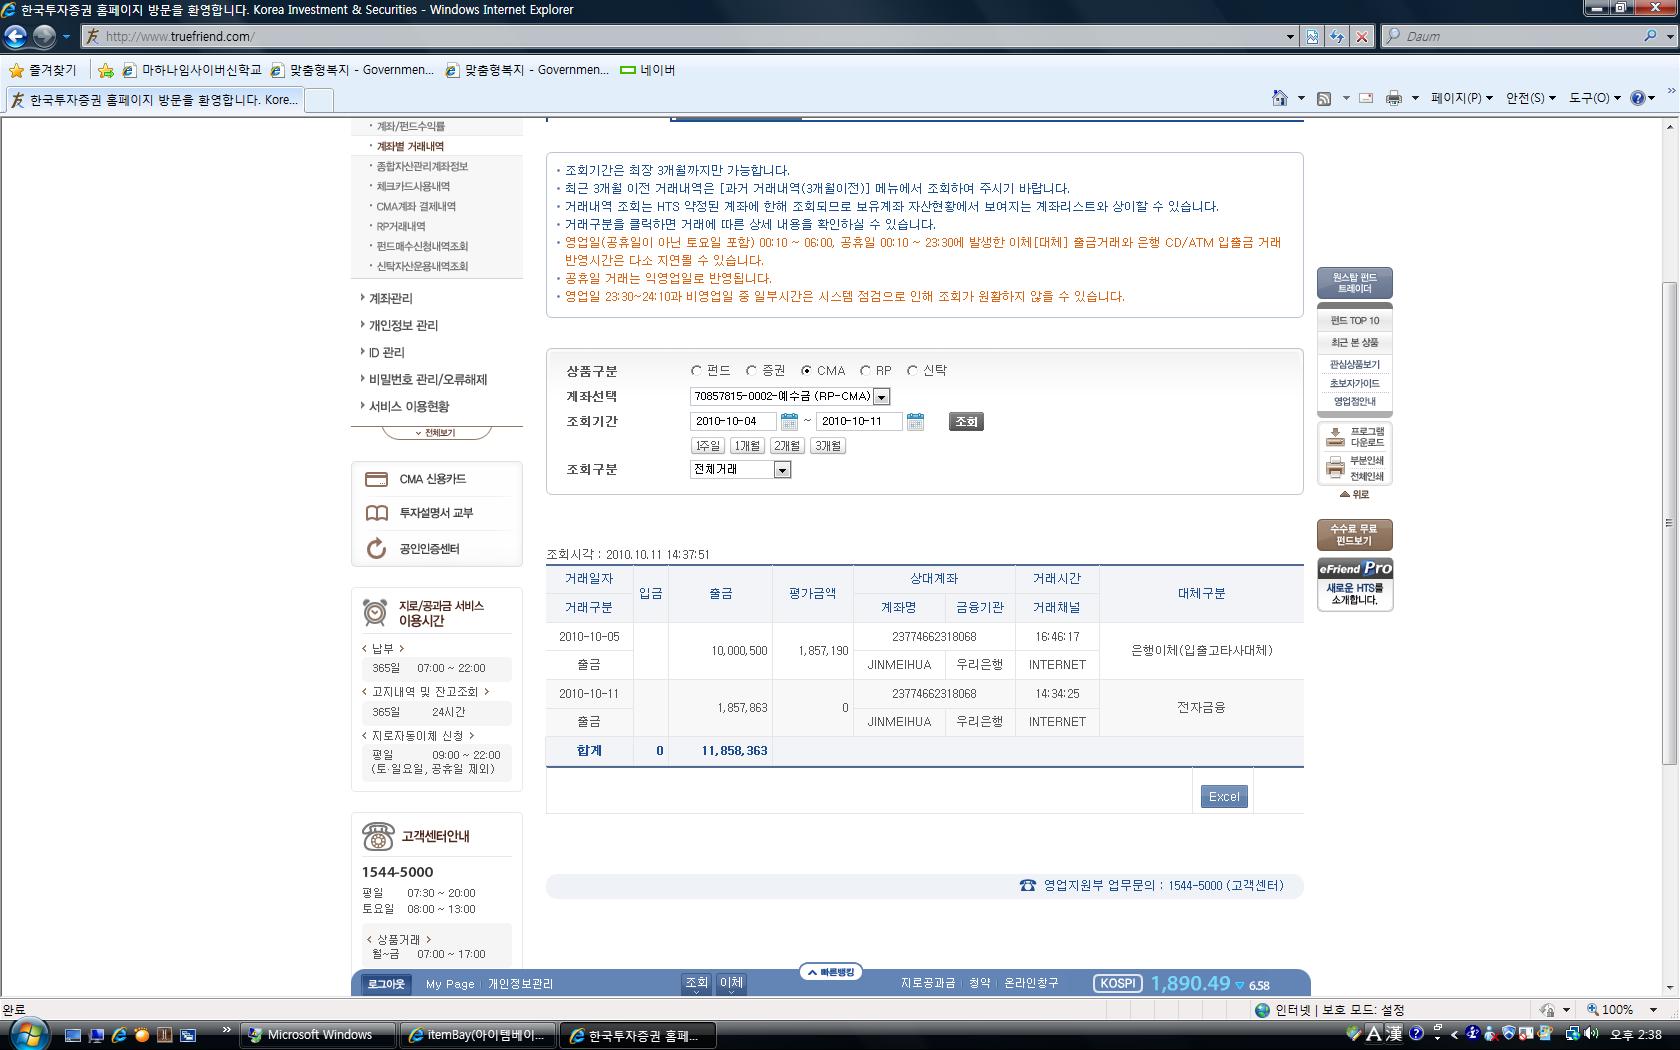Image resolution: width=1680 pixels, height=1050 pixels.
Task: Expand the 계좌관리 menu section
Action: [x=390, y=298]
